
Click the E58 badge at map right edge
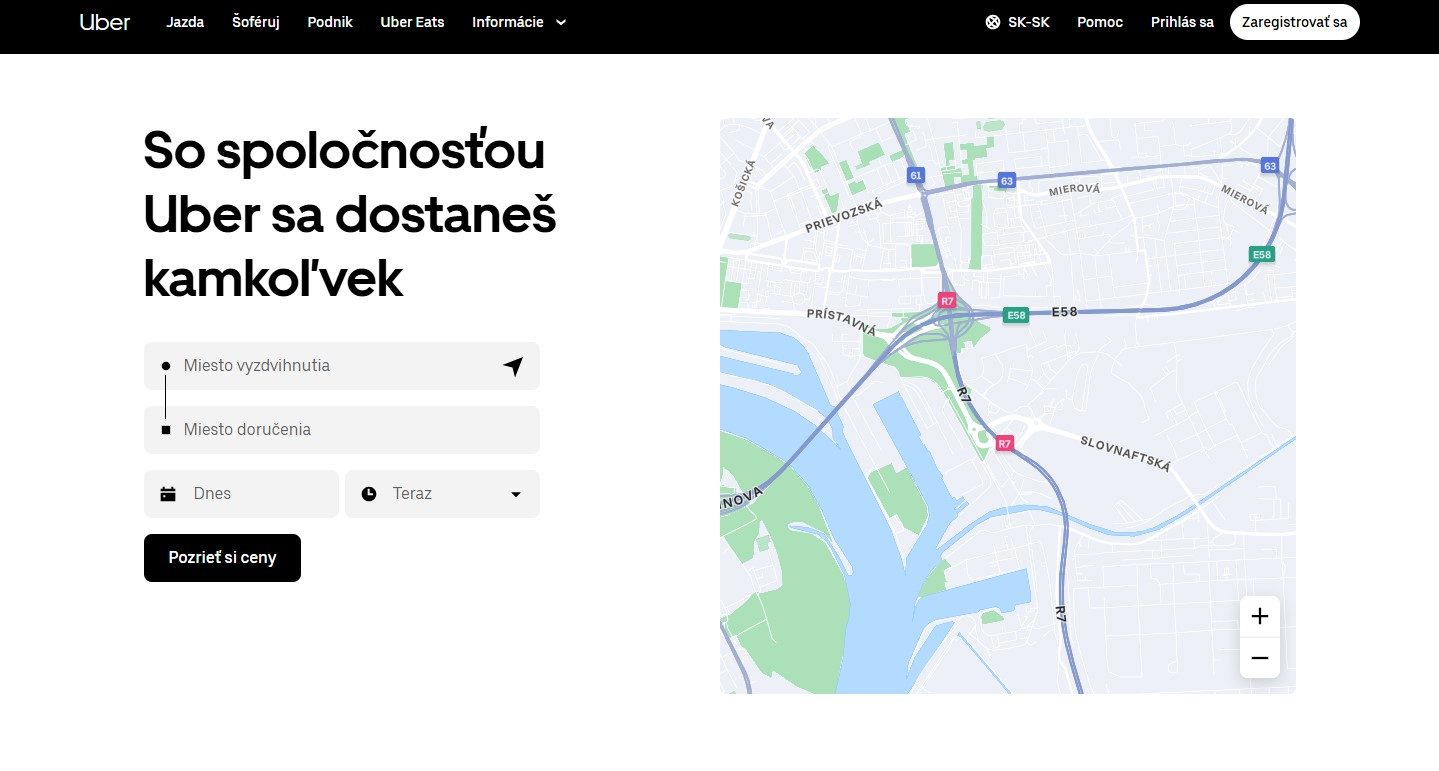1262,255
